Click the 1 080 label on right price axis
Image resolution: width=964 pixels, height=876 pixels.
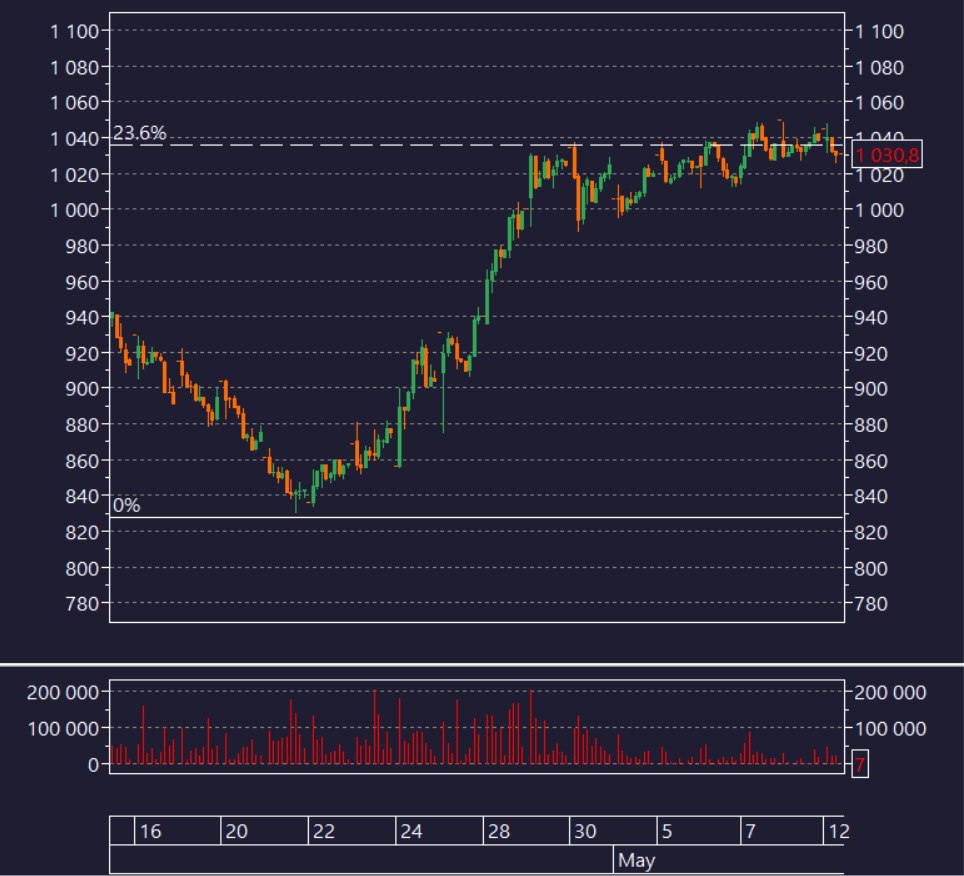pos(879,68)
